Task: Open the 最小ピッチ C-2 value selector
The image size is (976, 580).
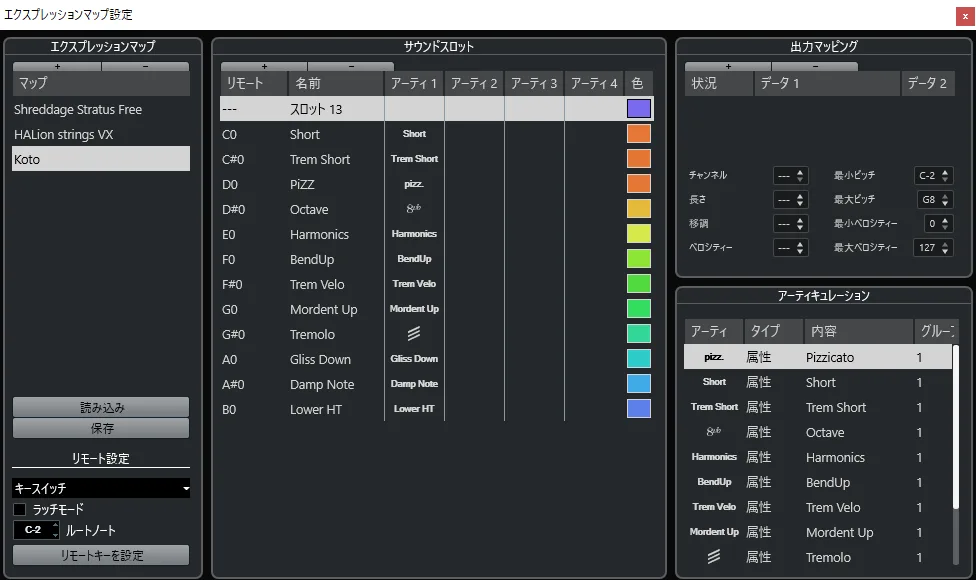Action: [933, 176]
